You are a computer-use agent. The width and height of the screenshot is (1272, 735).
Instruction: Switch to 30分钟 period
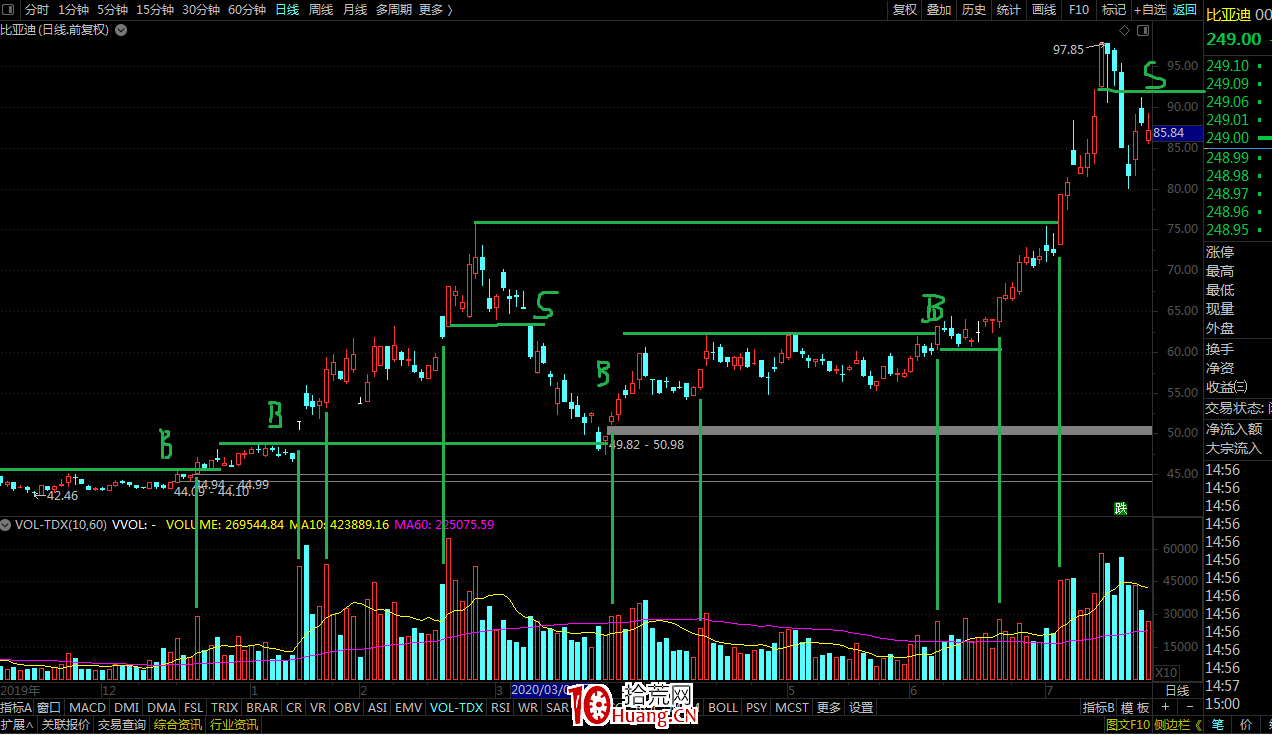(201, 9)
